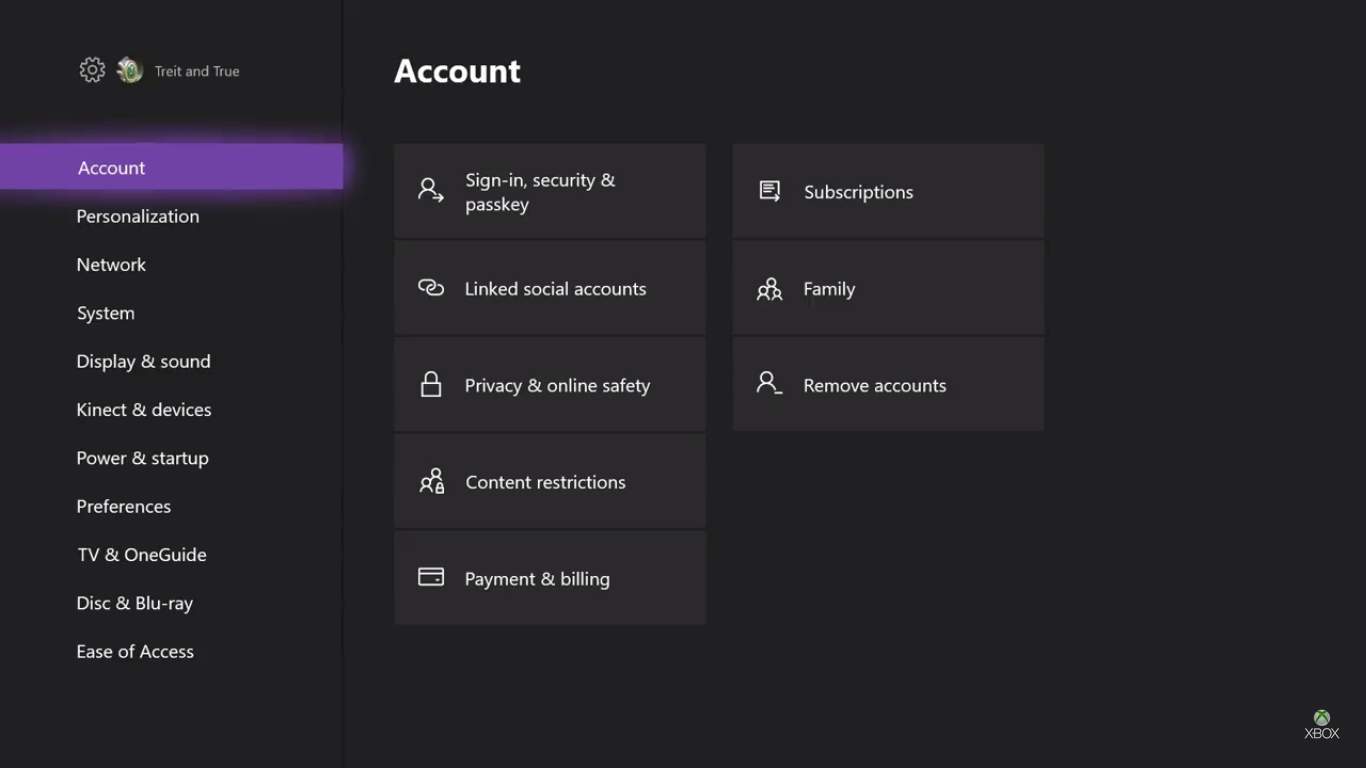Choose TV & OneGuide in sidebar

pos(142,555)
